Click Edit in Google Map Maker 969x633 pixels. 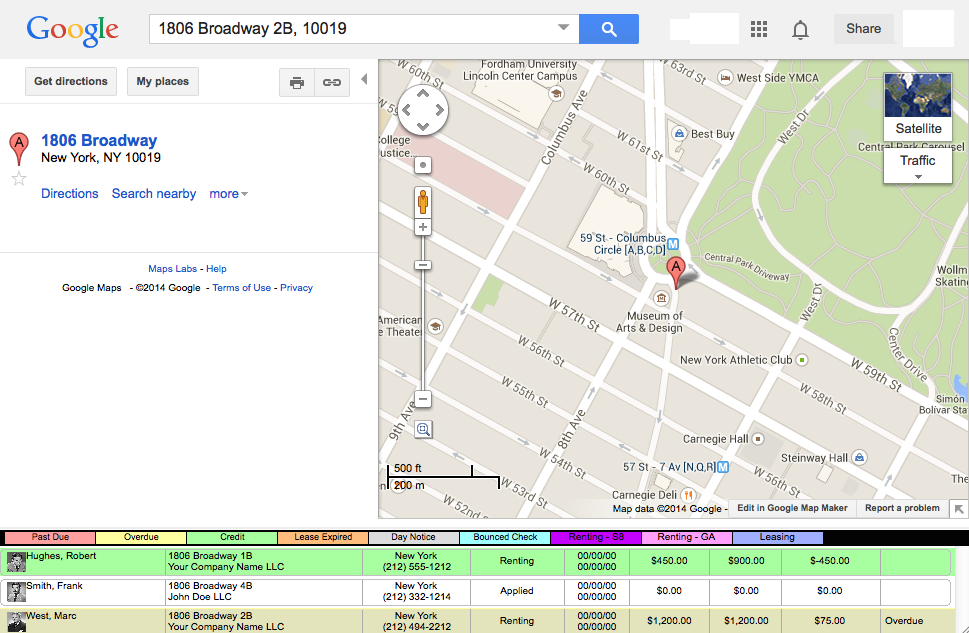(792, 508)
